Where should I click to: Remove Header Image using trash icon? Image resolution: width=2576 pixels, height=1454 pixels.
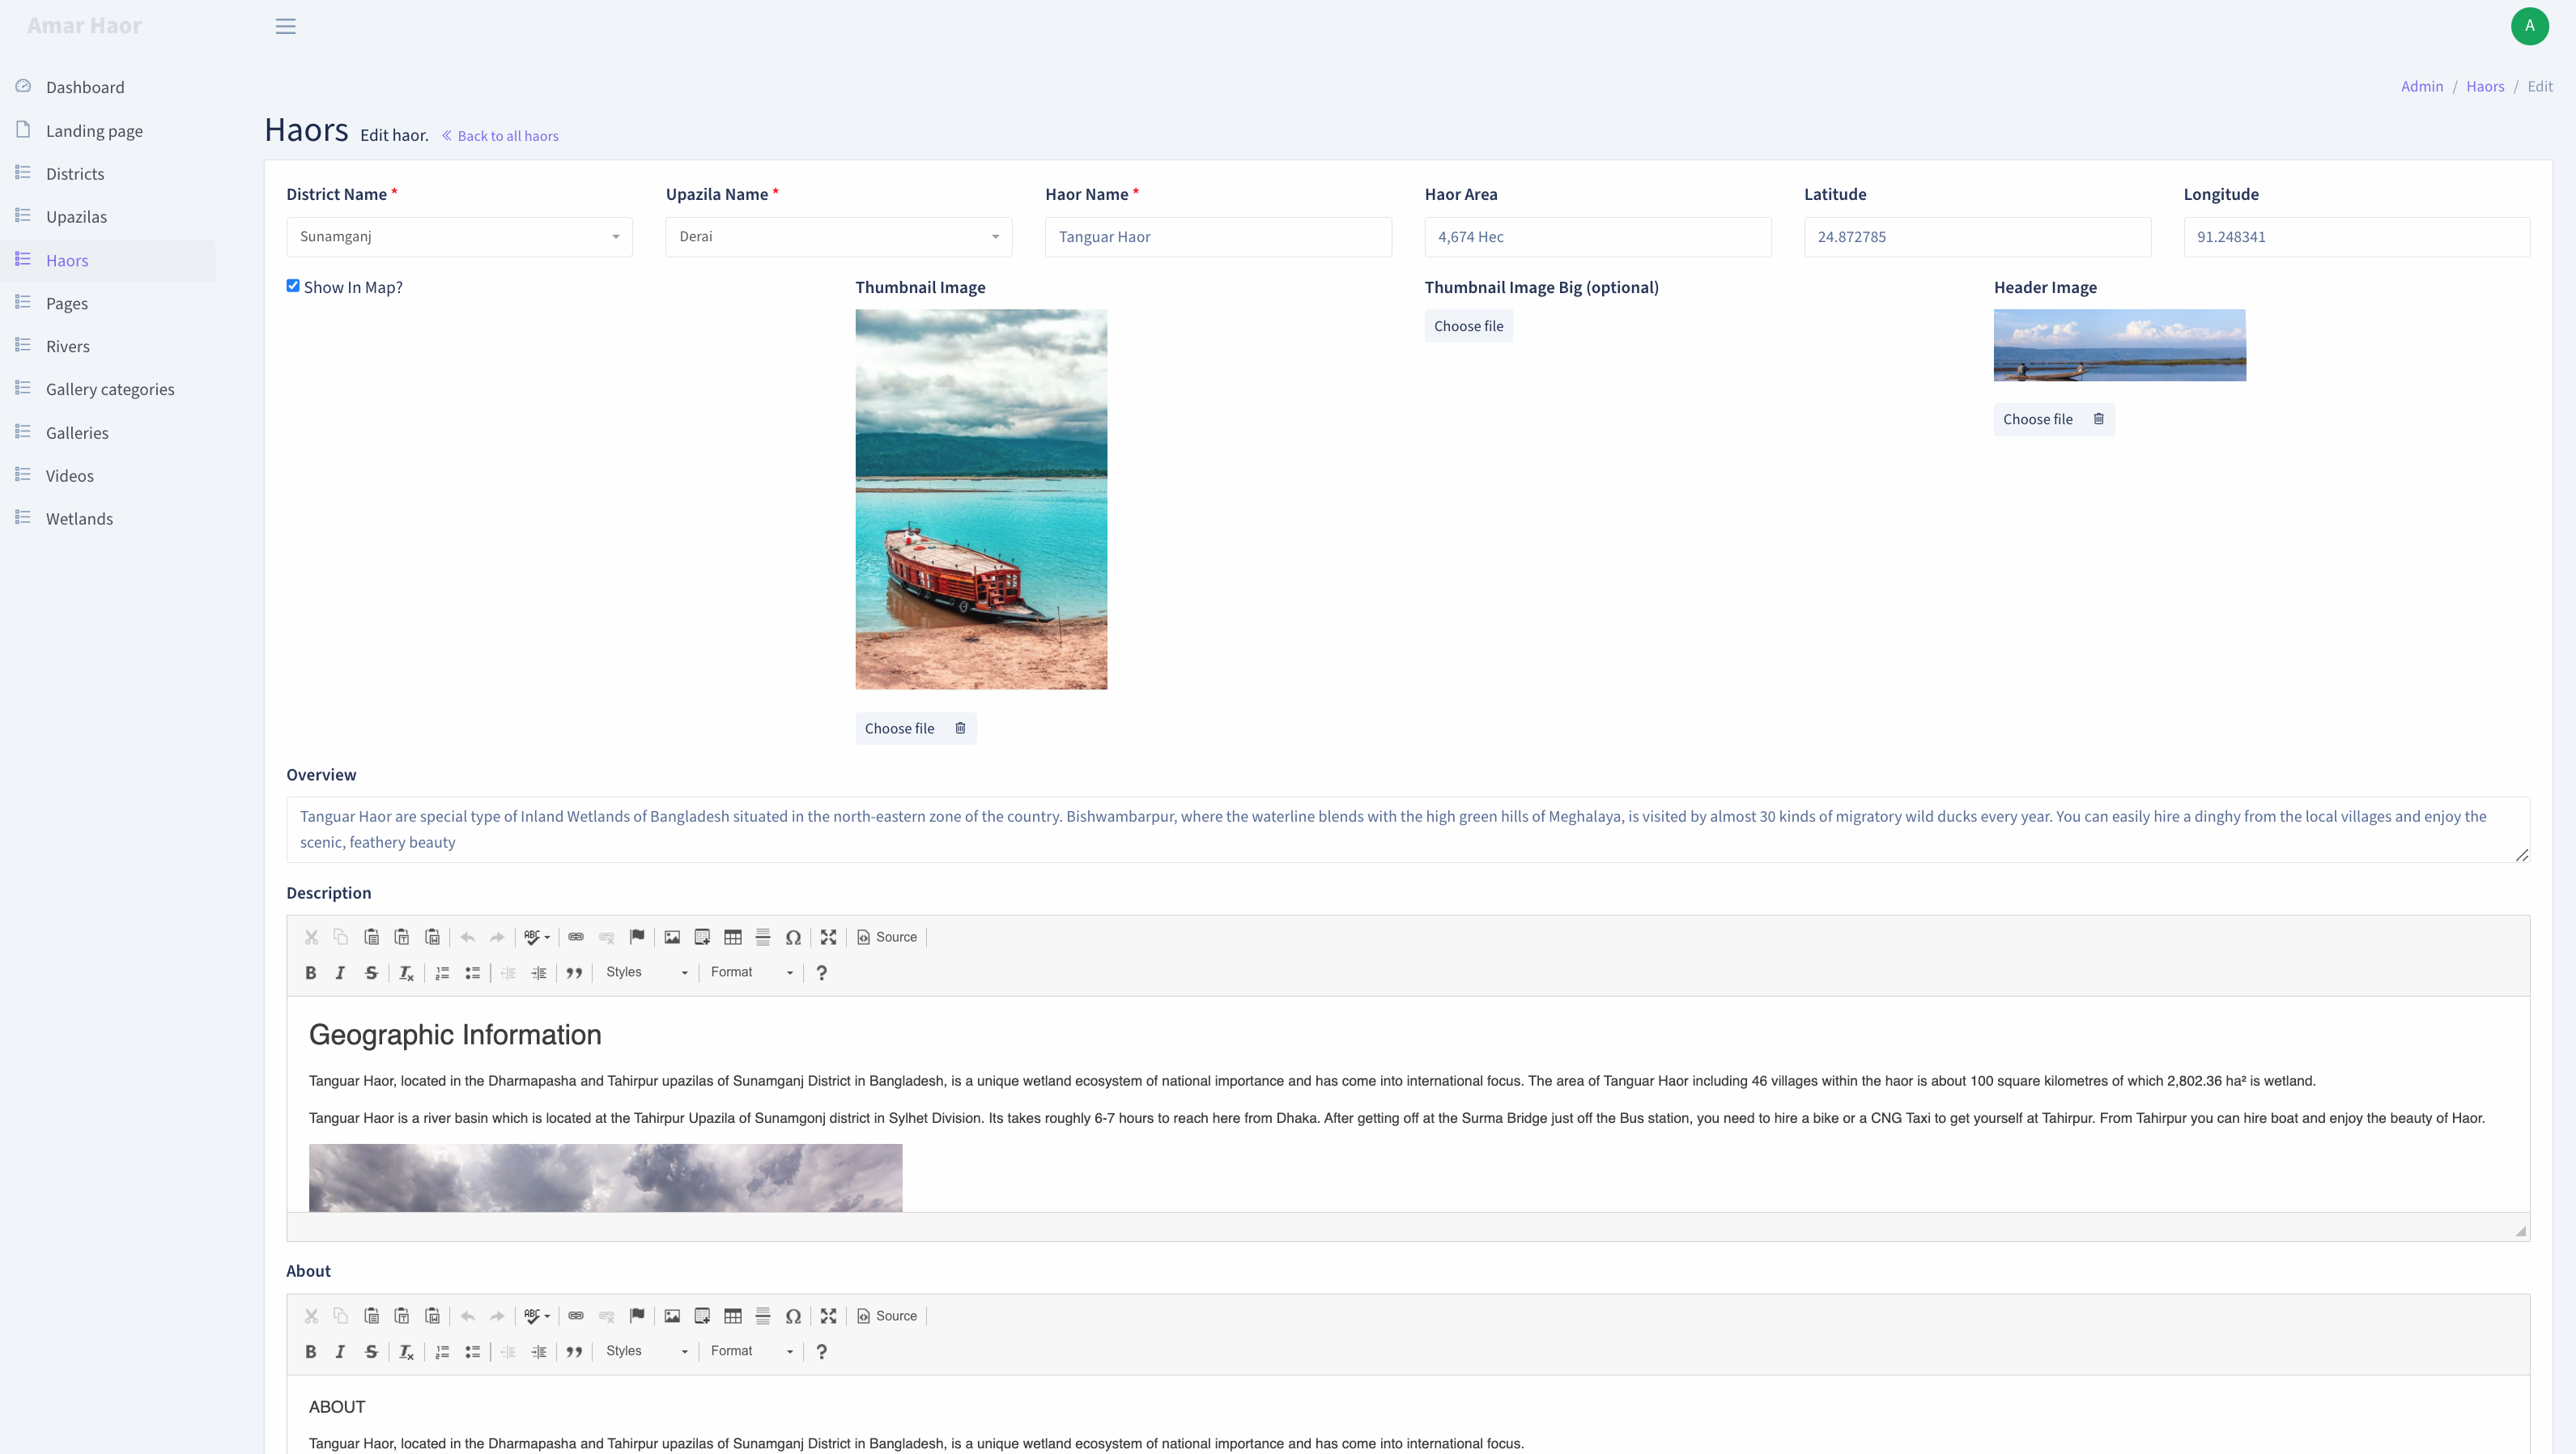2099,419
